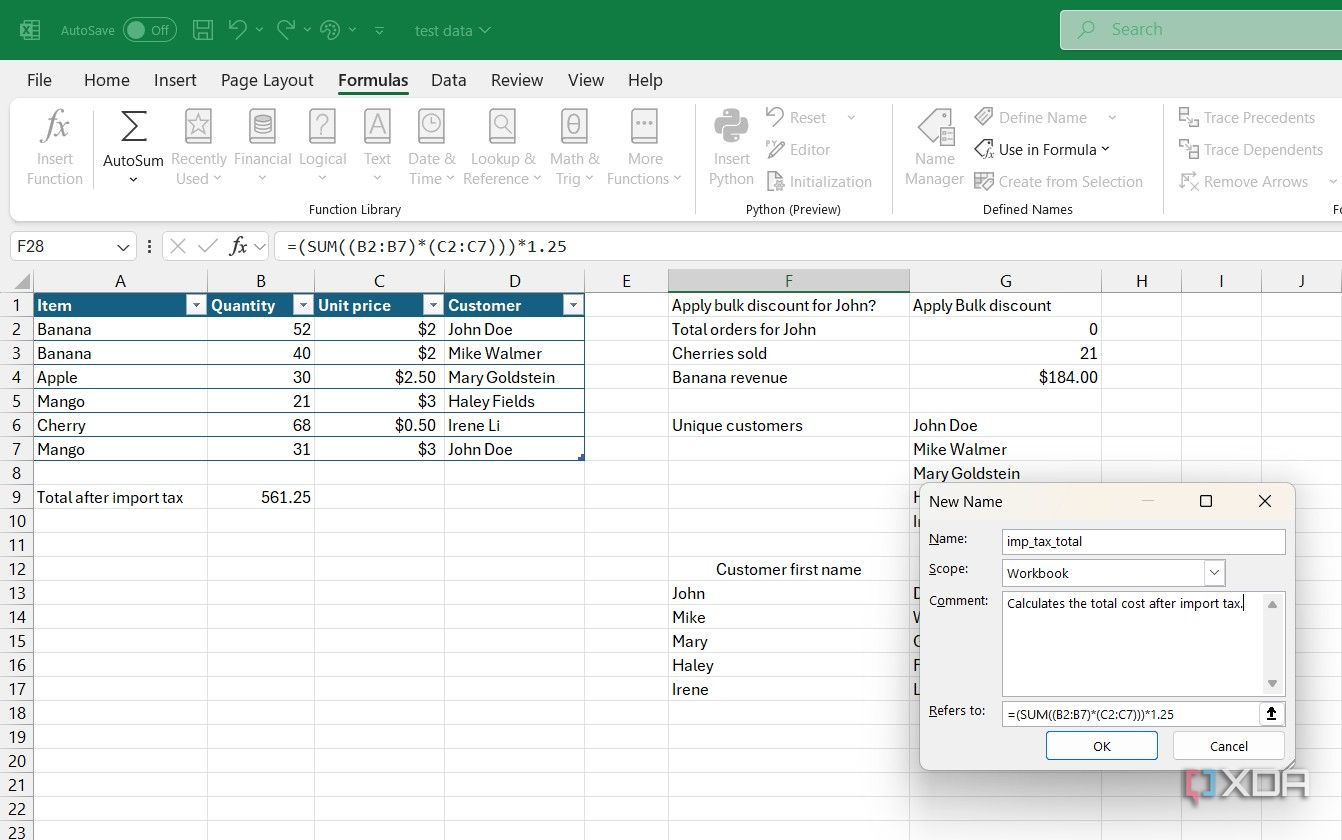Open Math & Trig functions
Image resolution: width=1342 pixels, height=840 pixels.
(574, 148)
